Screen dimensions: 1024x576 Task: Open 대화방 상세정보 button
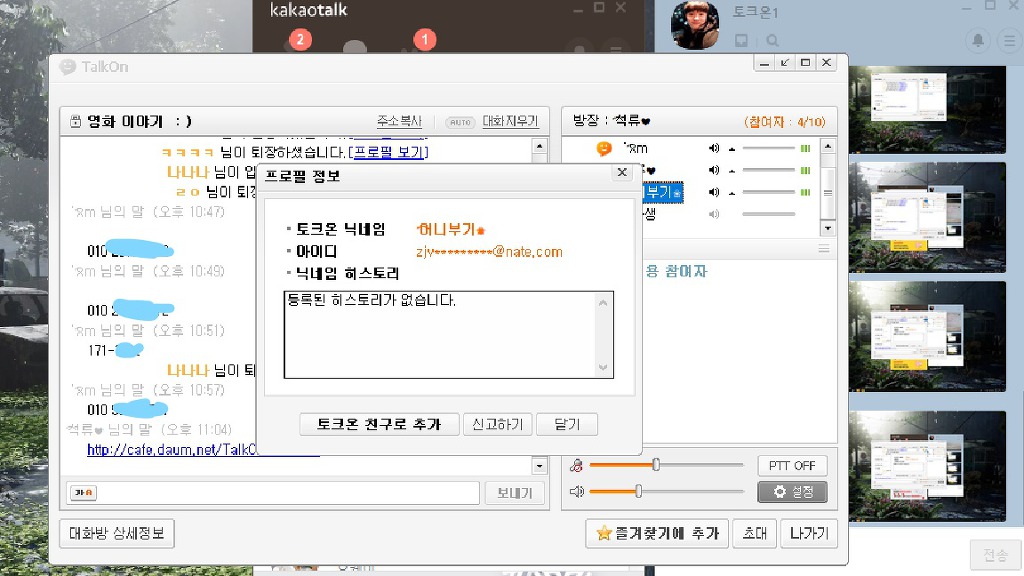coord(117,534)
